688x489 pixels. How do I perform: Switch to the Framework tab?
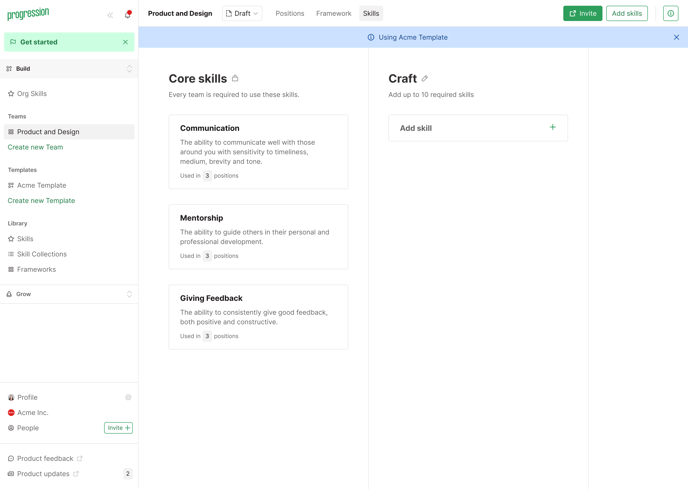[x=333, y=14]
